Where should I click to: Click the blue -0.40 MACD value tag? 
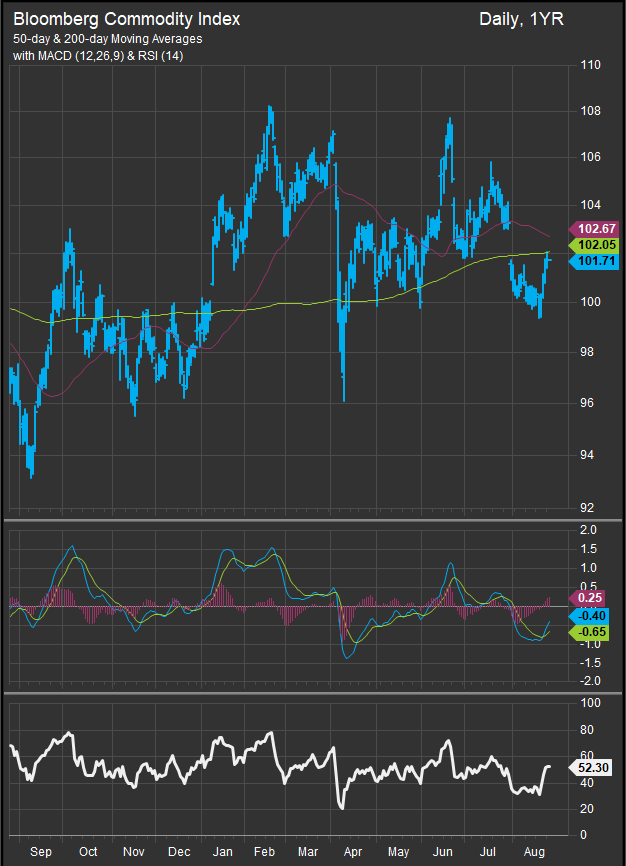click(591, 615)
